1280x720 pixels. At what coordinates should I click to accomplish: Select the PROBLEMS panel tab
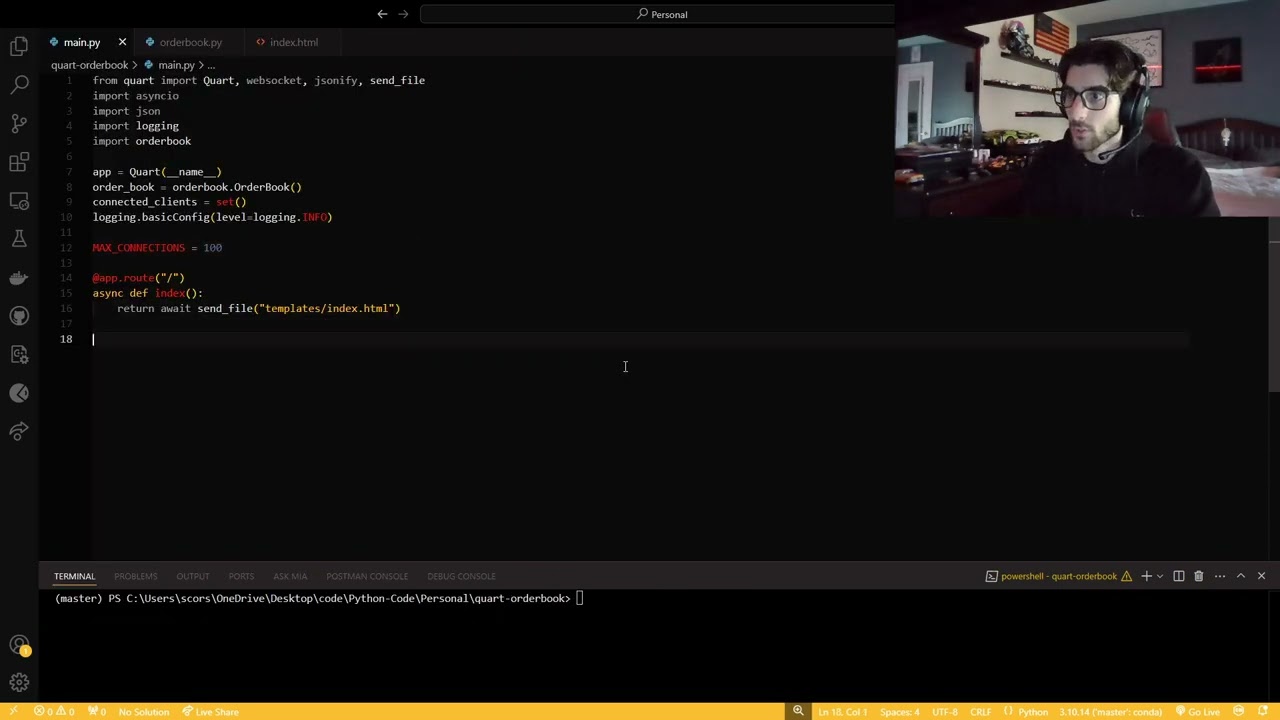click(135, 576)
